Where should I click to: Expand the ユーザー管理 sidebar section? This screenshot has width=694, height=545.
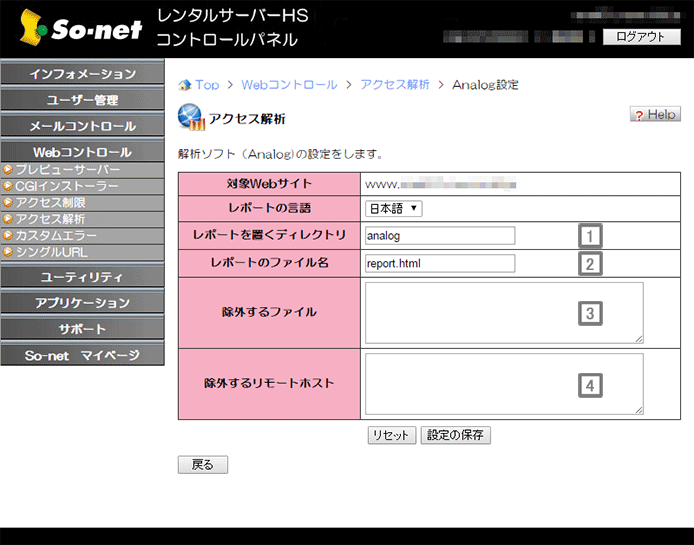(82, 100)
